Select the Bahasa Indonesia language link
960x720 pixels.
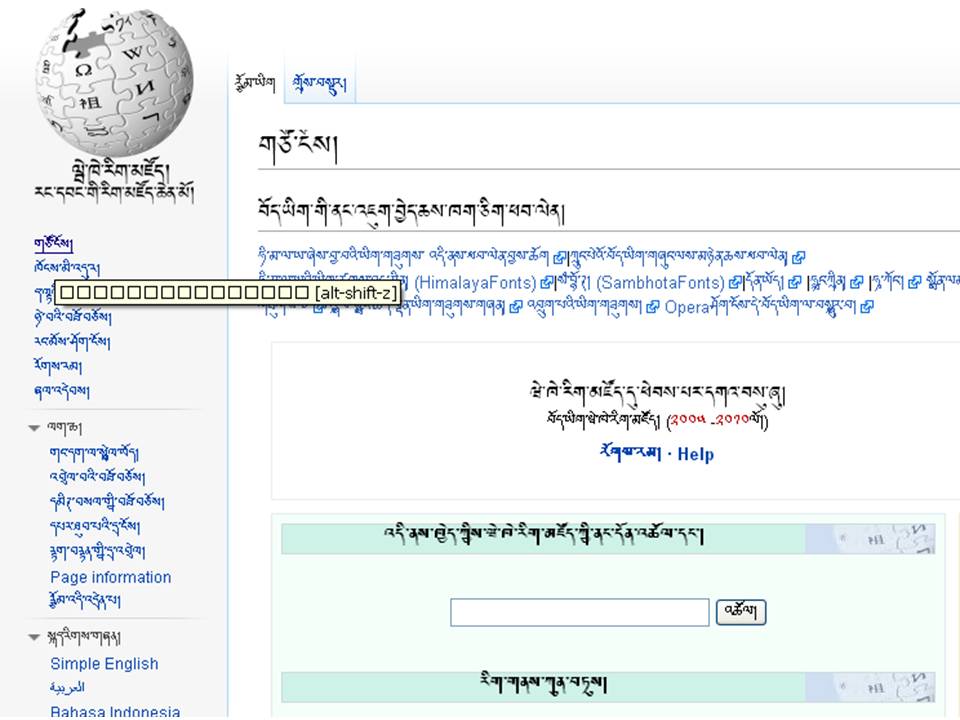[x=115, y=710]
